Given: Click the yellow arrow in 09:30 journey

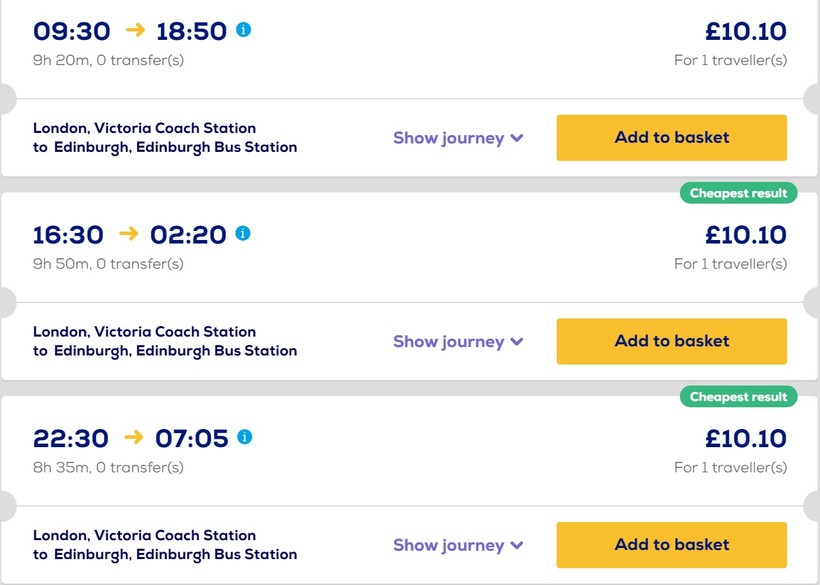Looking at the screenshot, I should (135, 30).
